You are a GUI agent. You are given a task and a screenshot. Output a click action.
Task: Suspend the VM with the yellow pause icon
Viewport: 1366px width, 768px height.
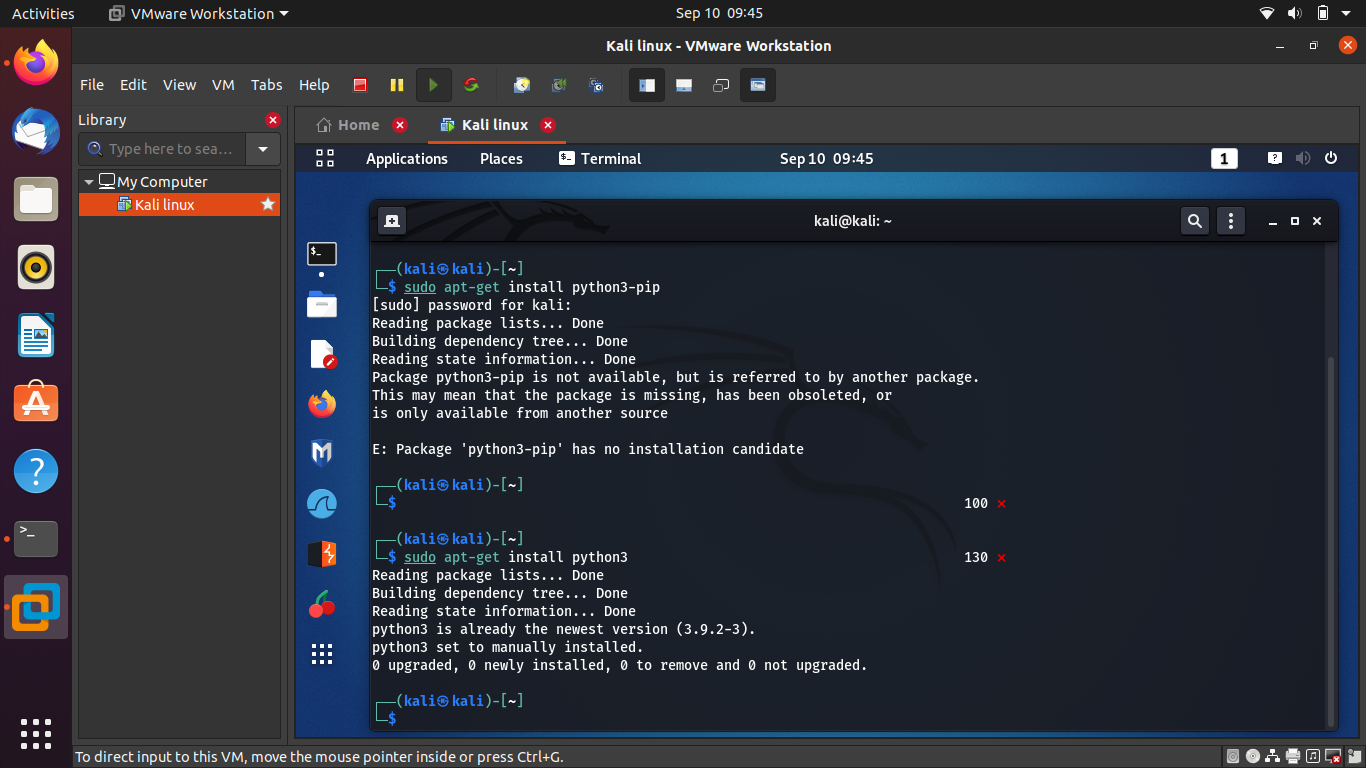(x=397, y=85)
